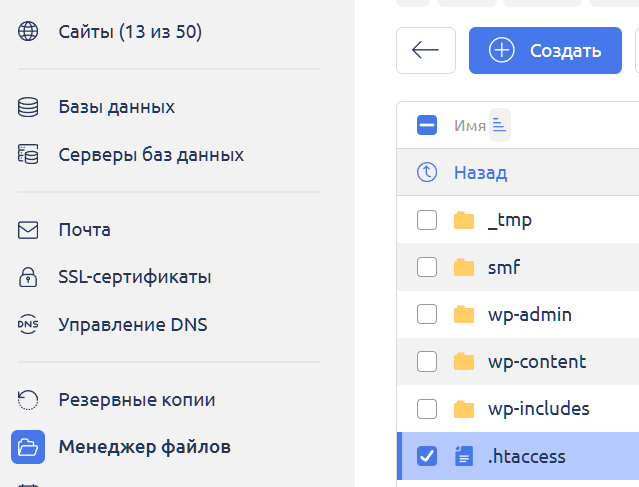
Task: Open the wp-content folder
Action: point(536,362)
